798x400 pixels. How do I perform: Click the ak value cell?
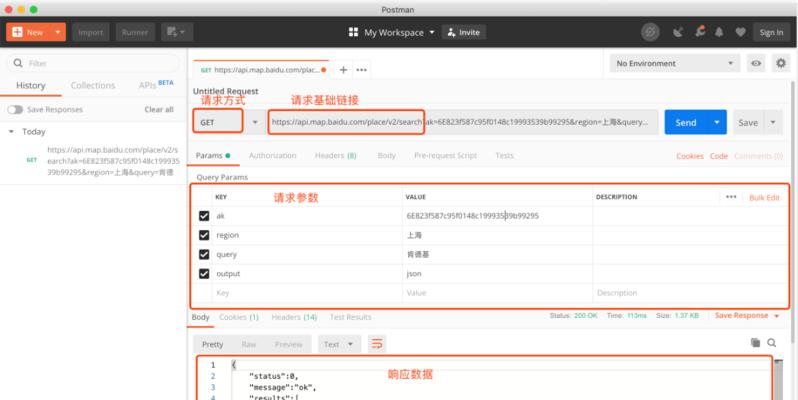tap(497, 216)
